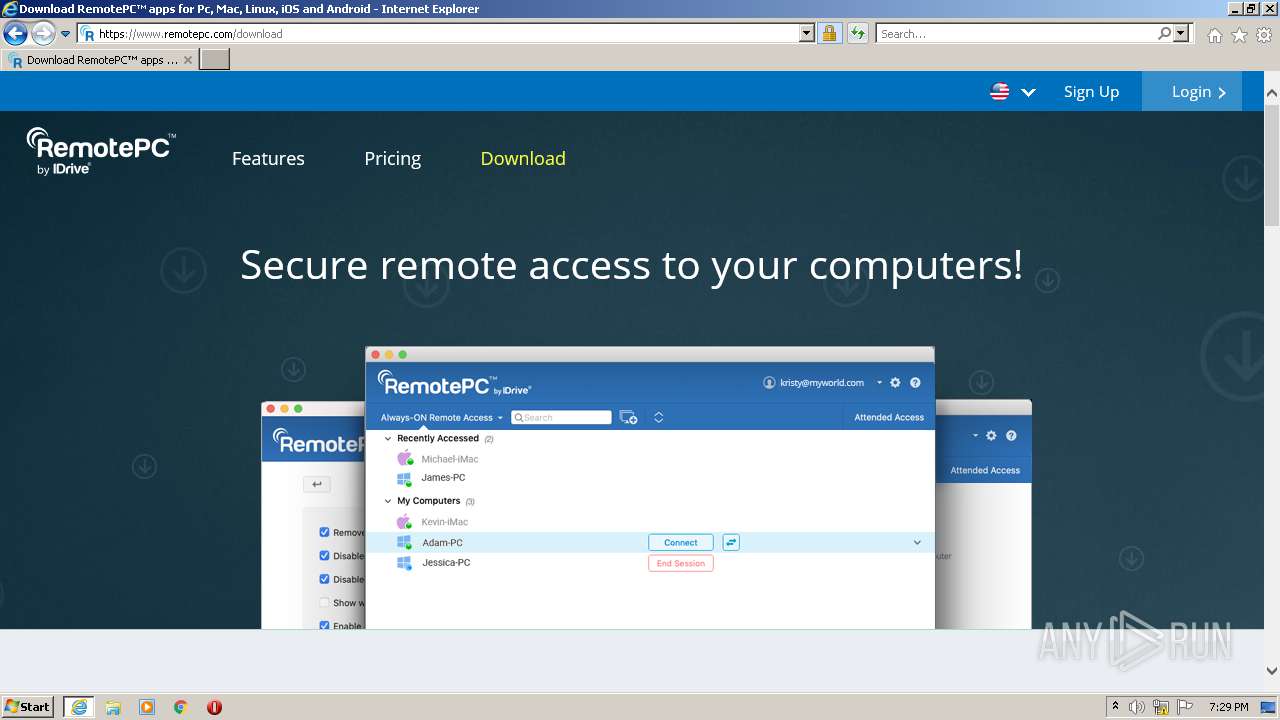Open the Windows Start menu
Viewport: 1280px width, 720px height.
[28, 707]
